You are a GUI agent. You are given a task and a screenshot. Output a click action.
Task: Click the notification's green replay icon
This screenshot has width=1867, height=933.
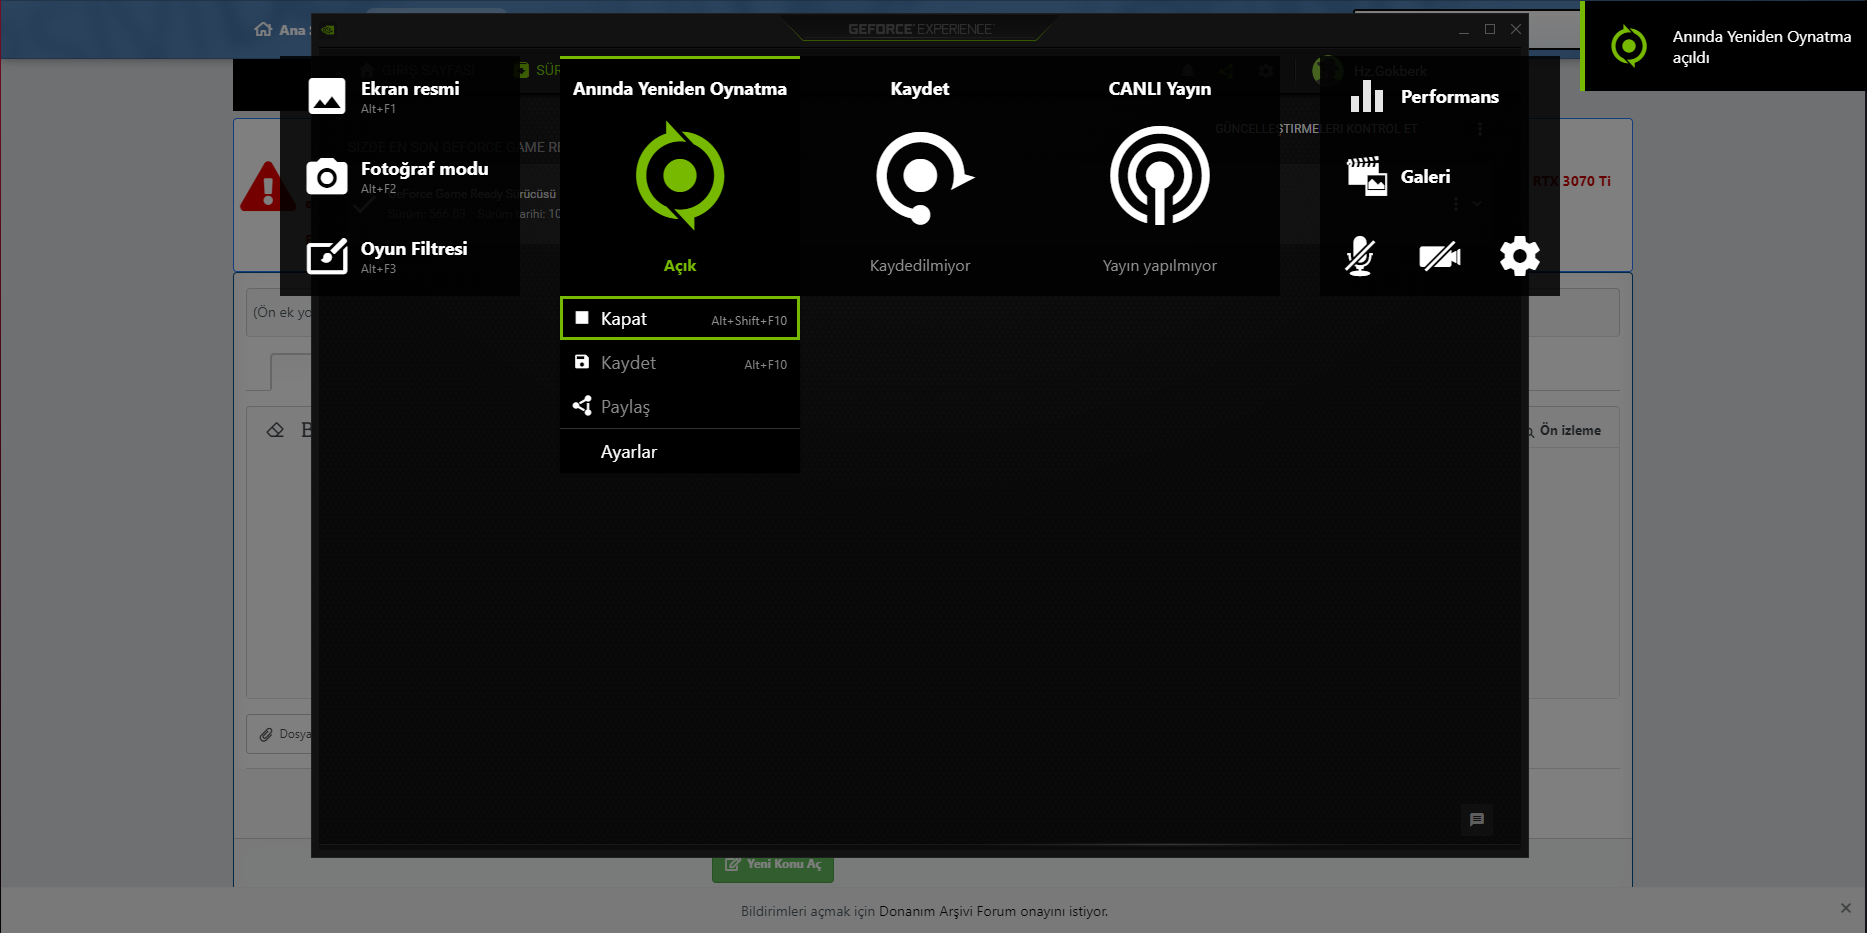click(x=1629, y=46)
